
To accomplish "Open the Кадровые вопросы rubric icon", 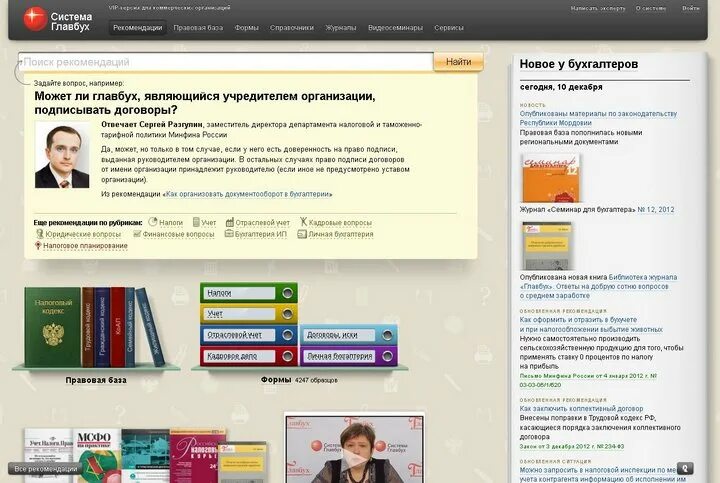I will (x=303, y=222).
